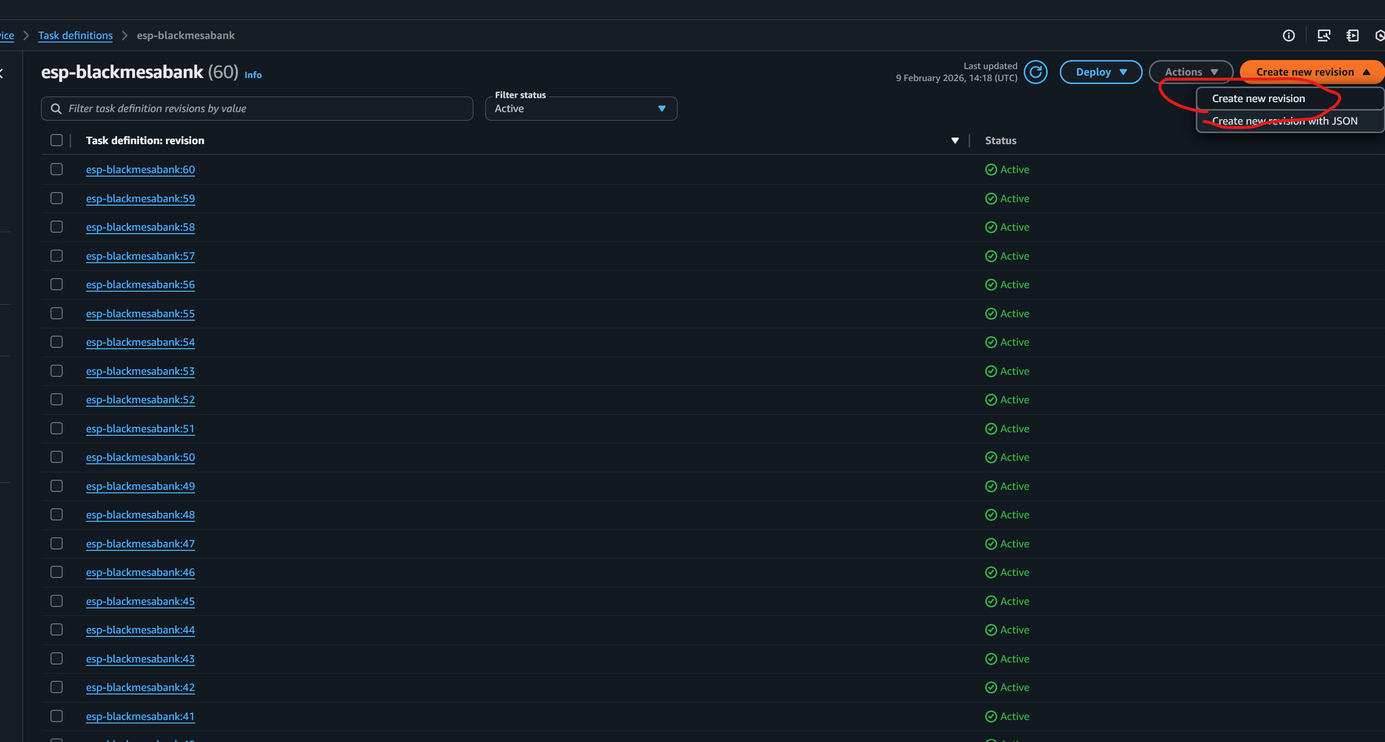The image size is (1385, 742).
Task: Click the Info link beside the title
Action: click(253, 75)
